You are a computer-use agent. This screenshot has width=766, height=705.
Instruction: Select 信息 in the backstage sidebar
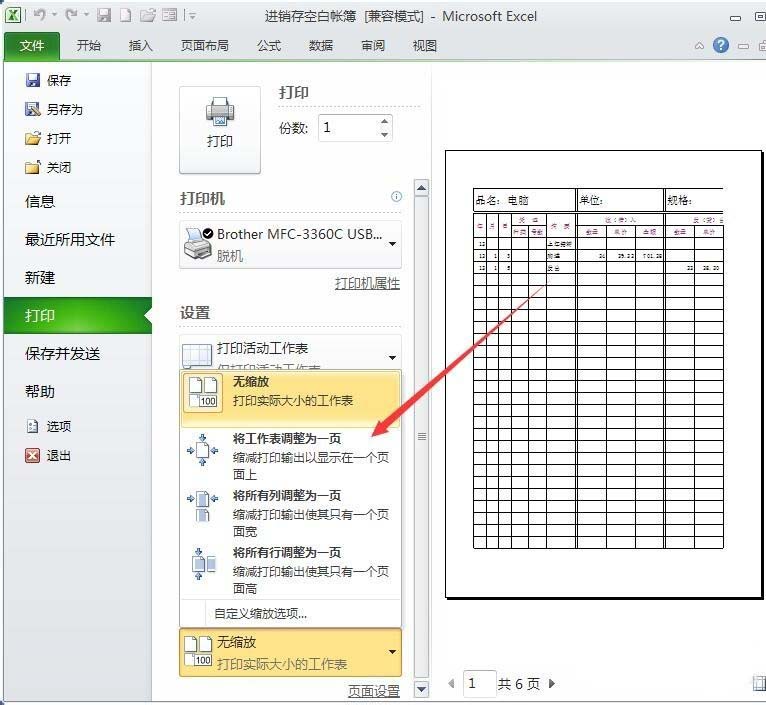pyautogui.click(x=40, y=201)
